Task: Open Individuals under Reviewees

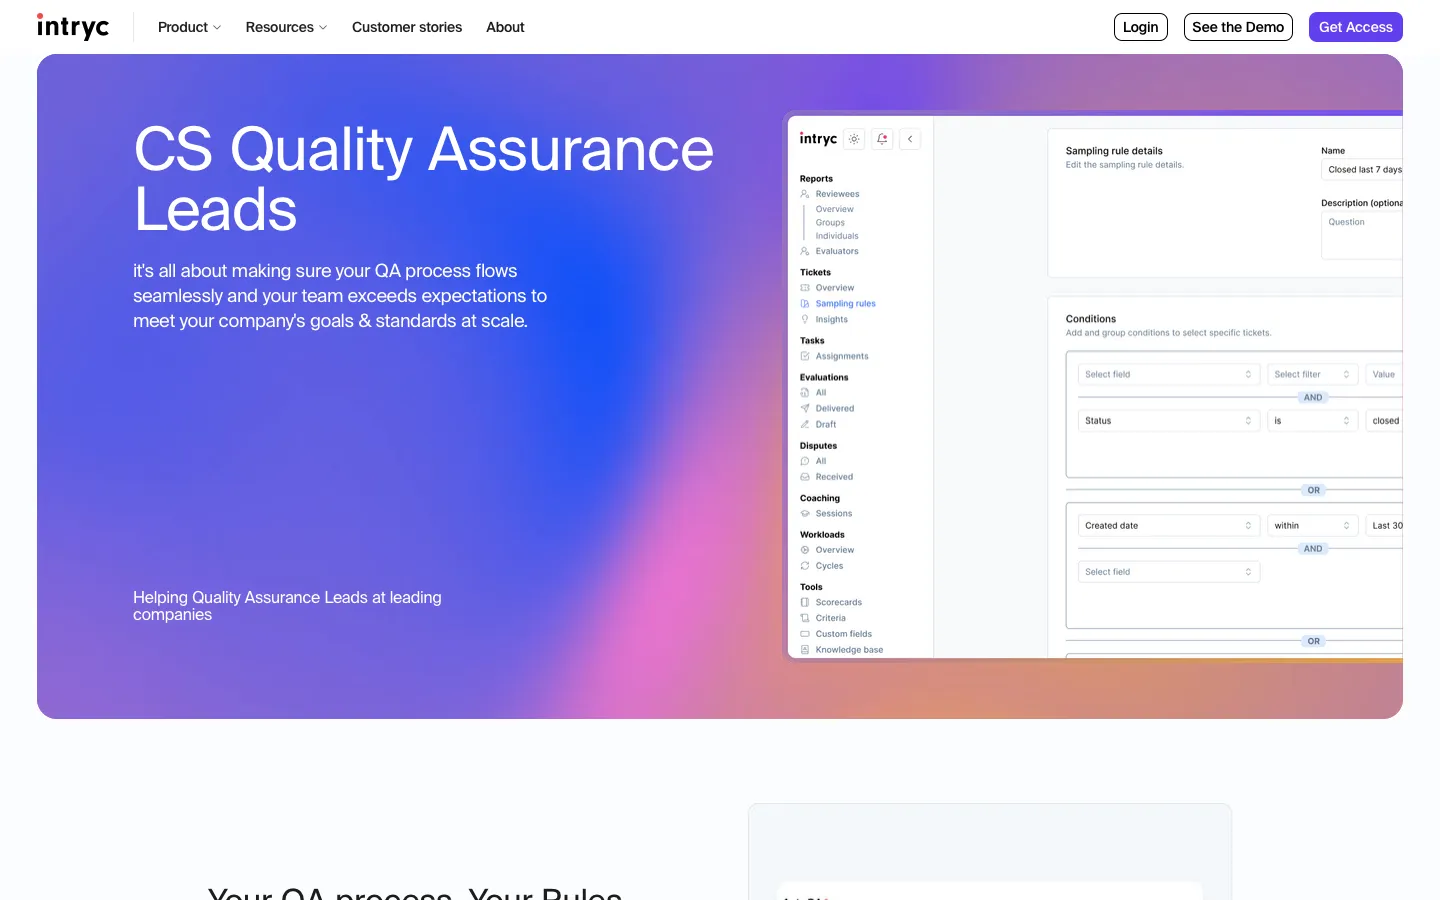Action: 837,236
